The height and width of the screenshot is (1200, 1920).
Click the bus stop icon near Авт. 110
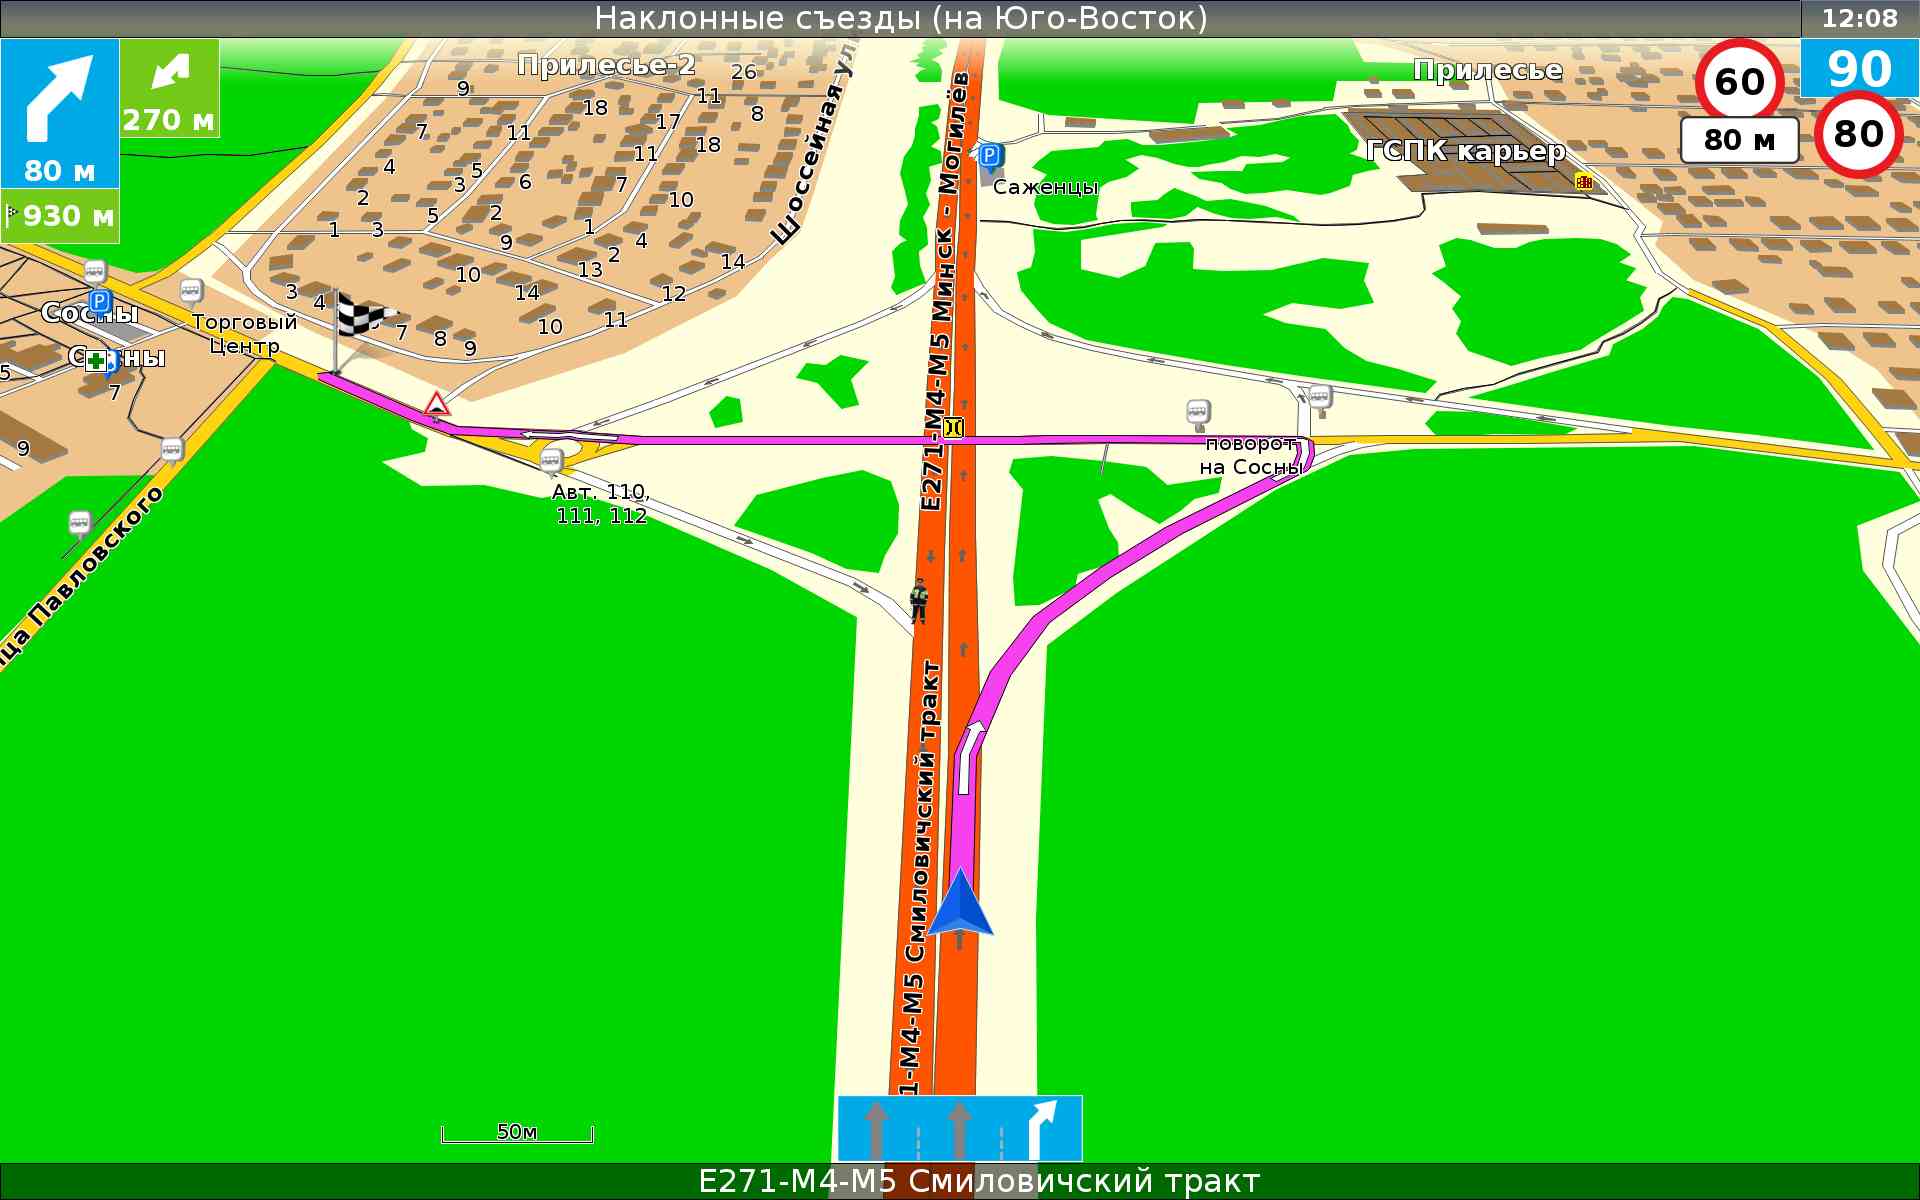point(550,460)
